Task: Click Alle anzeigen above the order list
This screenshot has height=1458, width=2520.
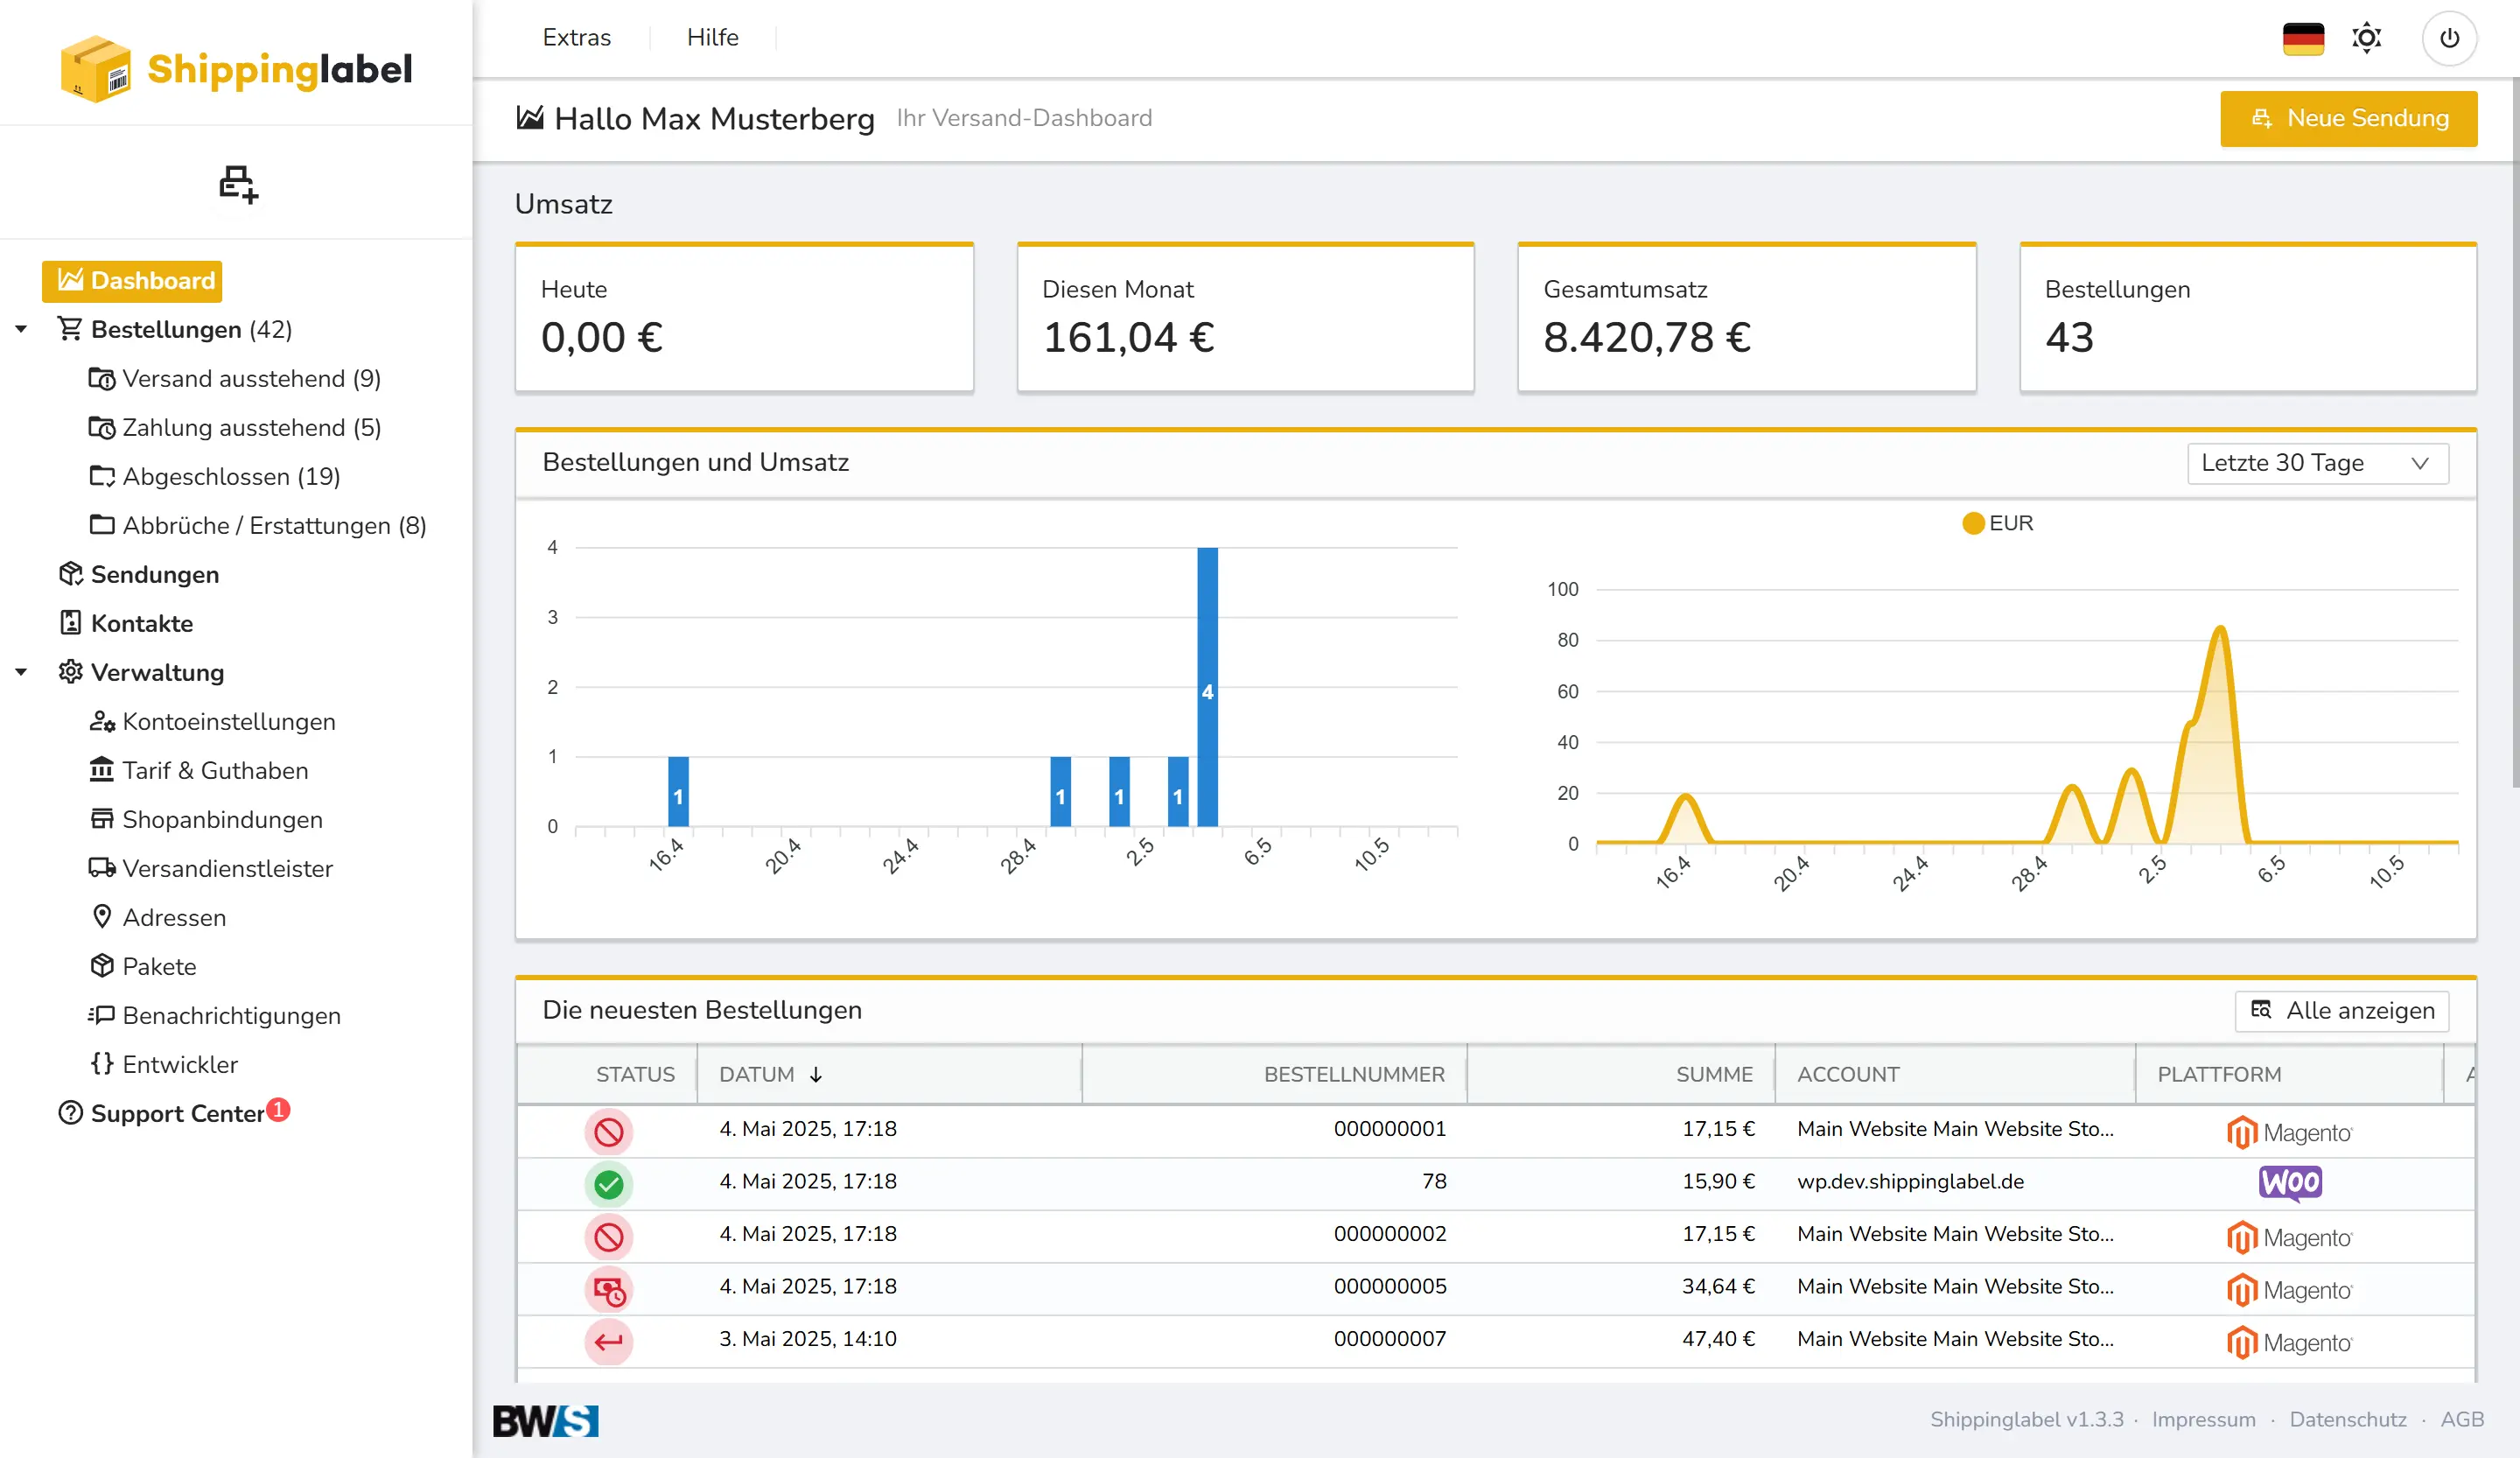Action: 2341,1011
